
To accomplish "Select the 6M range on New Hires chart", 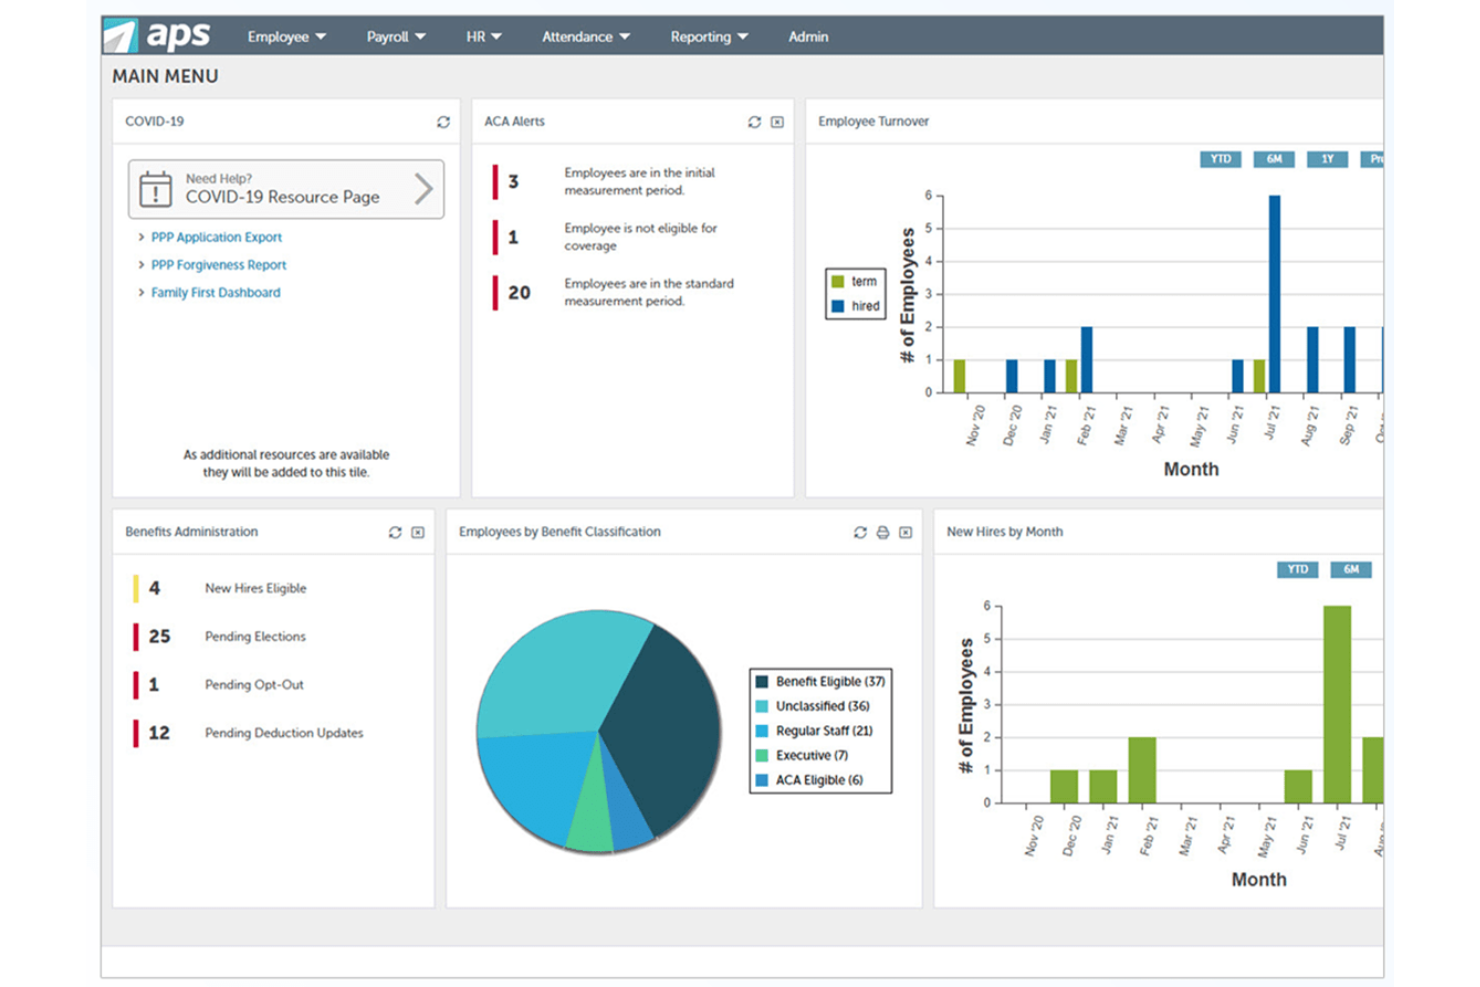I will coord(1352,570).
